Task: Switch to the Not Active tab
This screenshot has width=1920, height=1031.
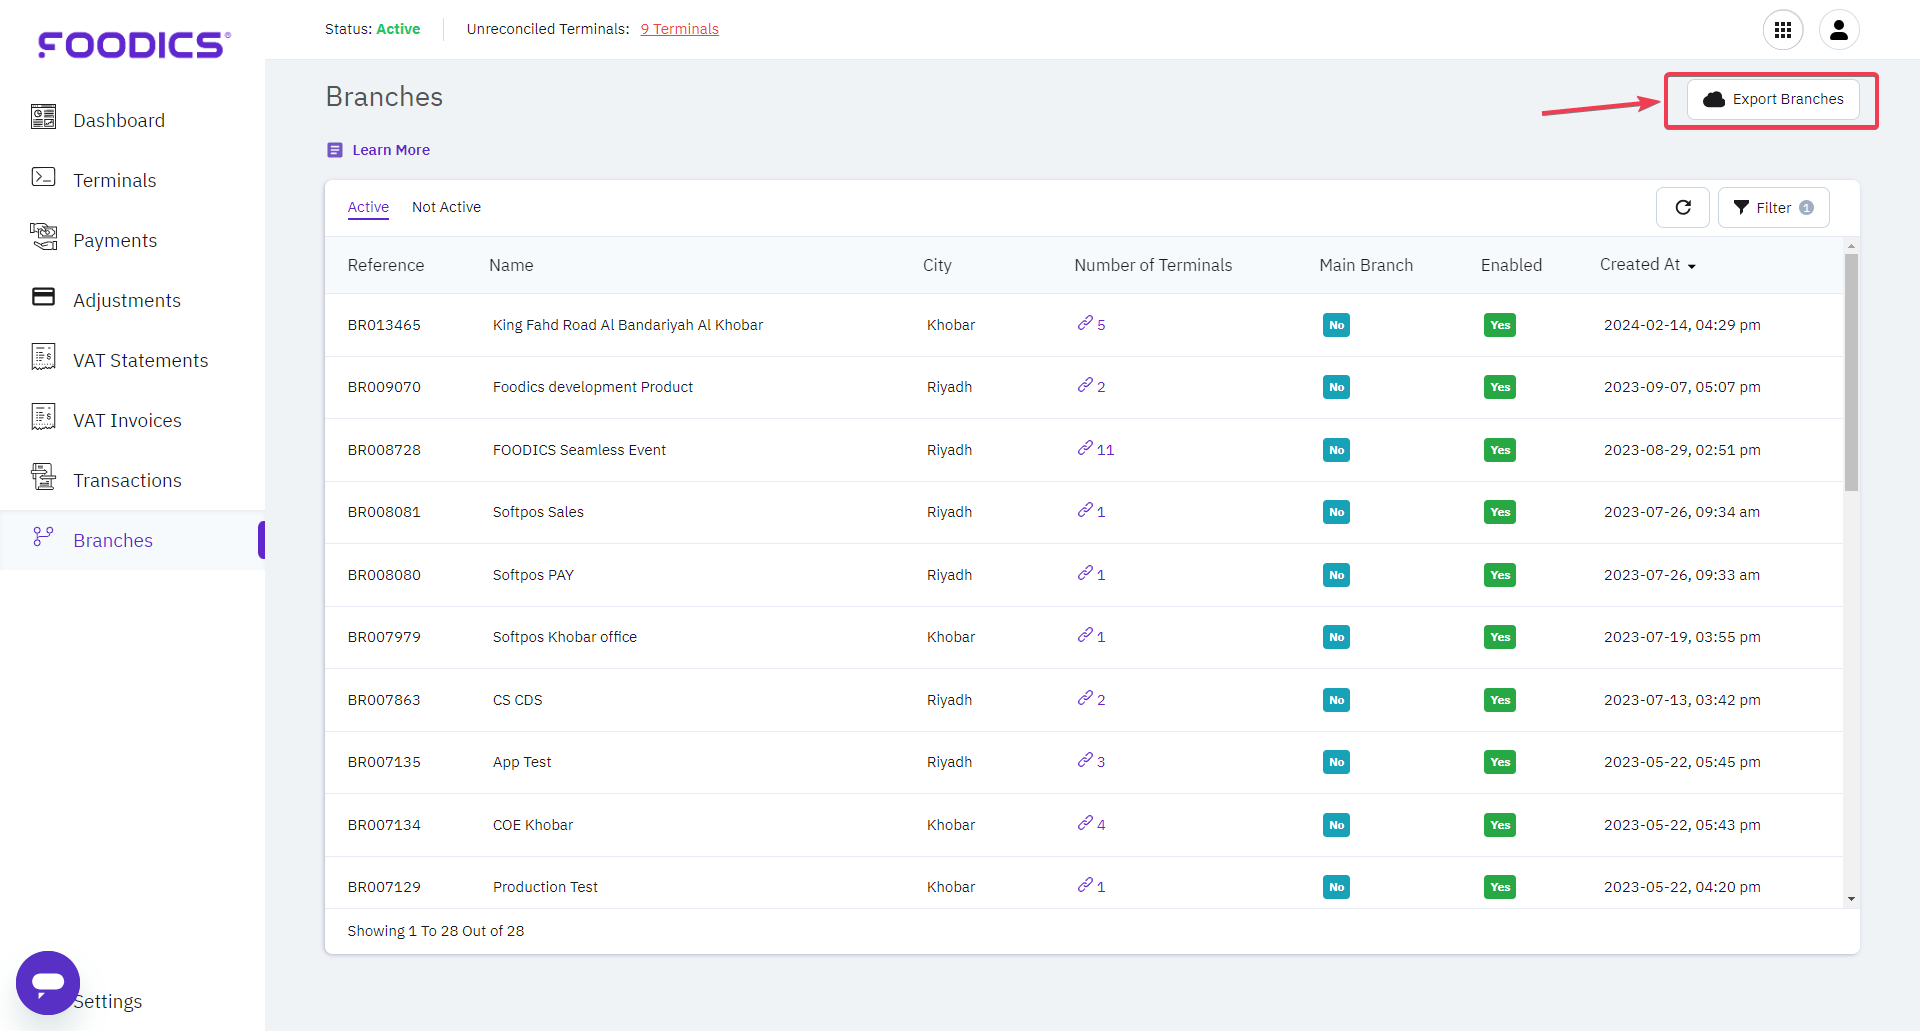Action: coord(446,207)
